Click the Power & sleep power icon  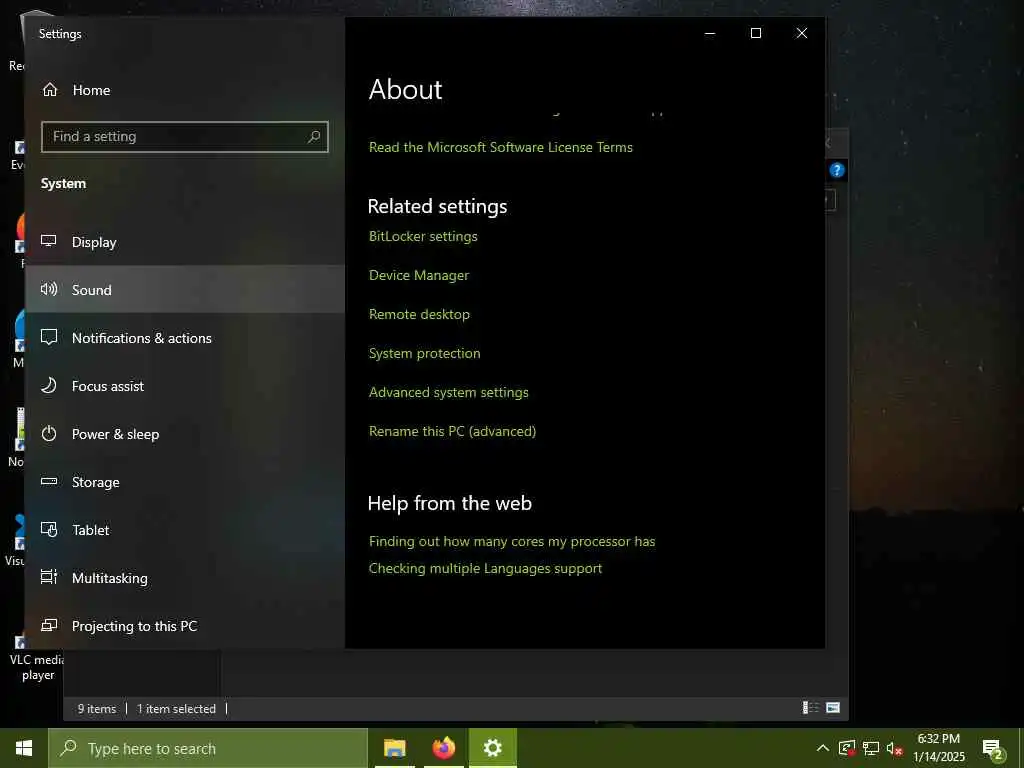(49, 433)
